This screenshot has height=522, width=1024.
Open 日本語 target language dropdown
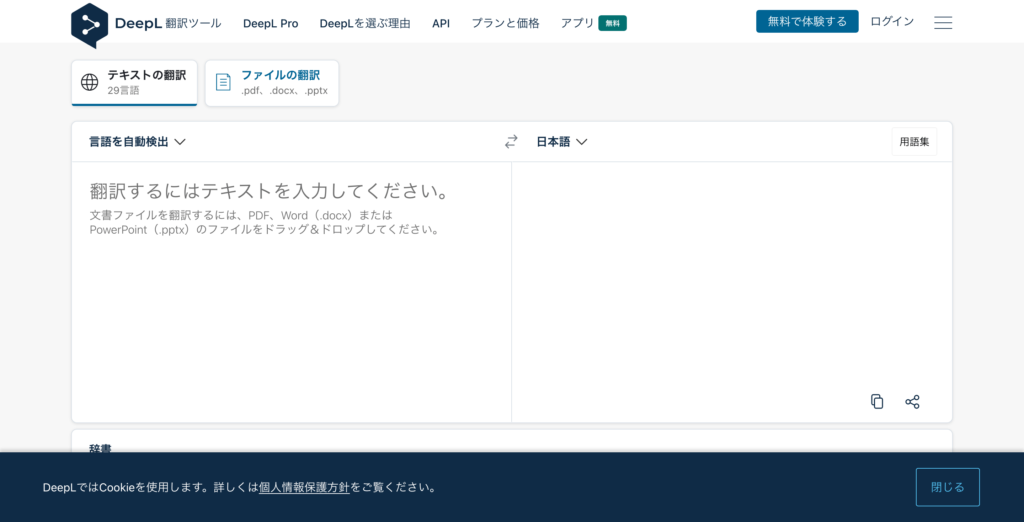562,142
